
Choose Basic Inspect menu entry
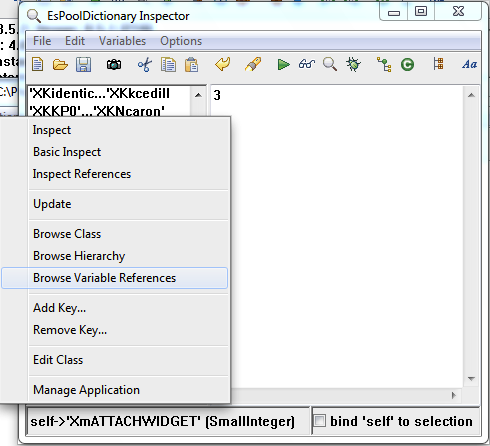tap(115, 152)
